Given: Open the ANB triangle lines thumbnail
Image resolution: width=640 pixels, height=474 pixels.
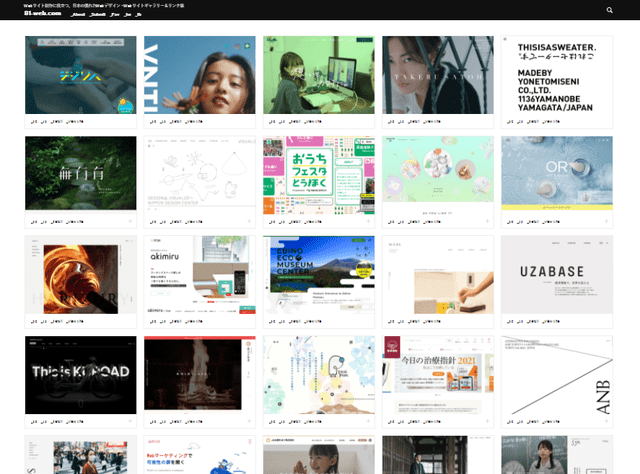Looking at the screenshot, I should 557,375.
